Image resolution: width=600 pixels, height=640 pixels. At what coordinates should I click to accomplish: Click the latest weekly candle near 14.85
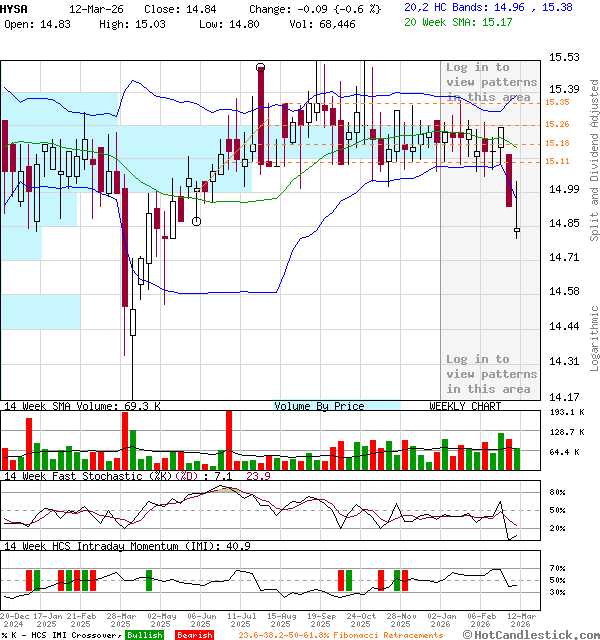coord(517,231)
